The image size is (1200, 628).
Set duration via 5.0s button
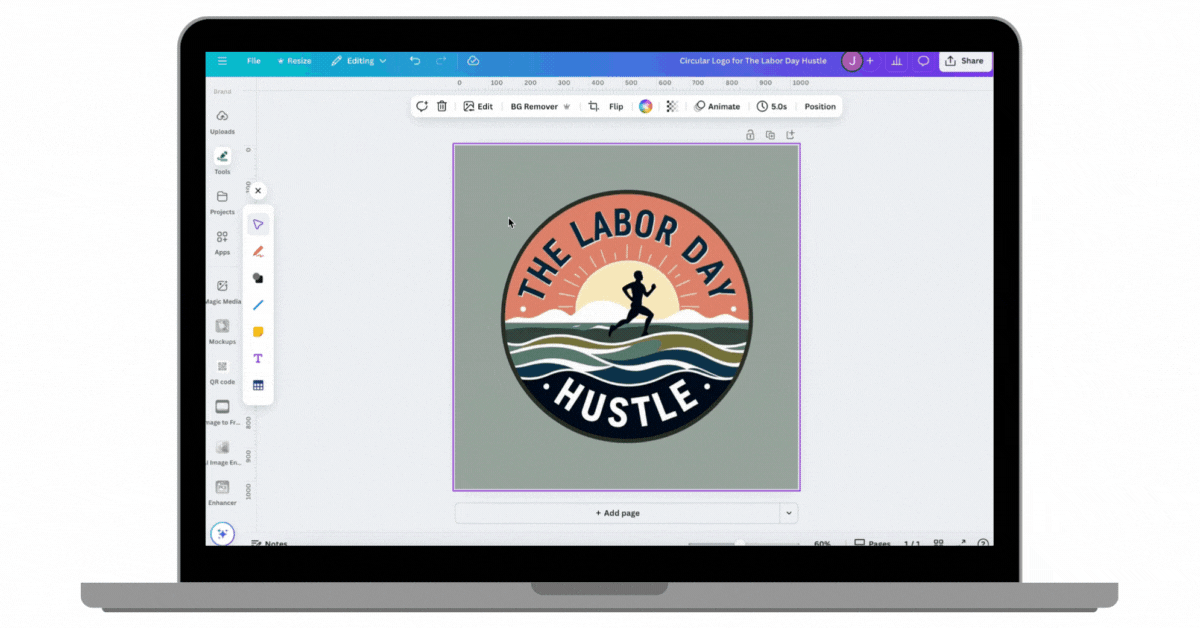click(772, 106)
